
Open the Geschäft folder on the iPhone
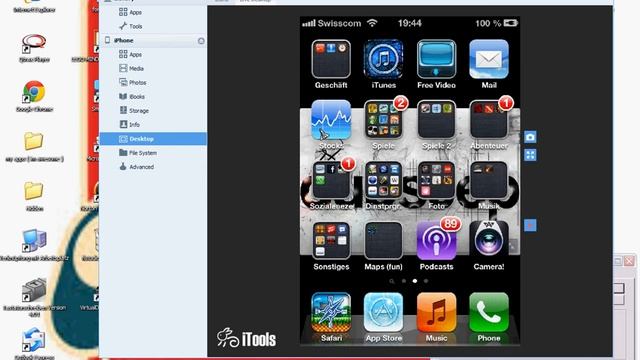[331, 59]
